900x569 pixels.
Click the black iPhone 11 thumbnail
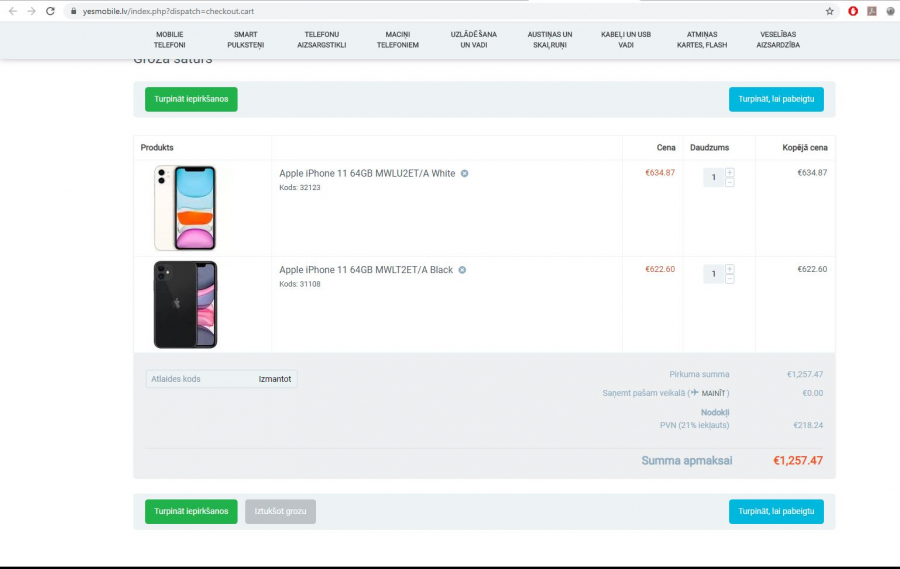pyautogui.click(x=185, y=304)
